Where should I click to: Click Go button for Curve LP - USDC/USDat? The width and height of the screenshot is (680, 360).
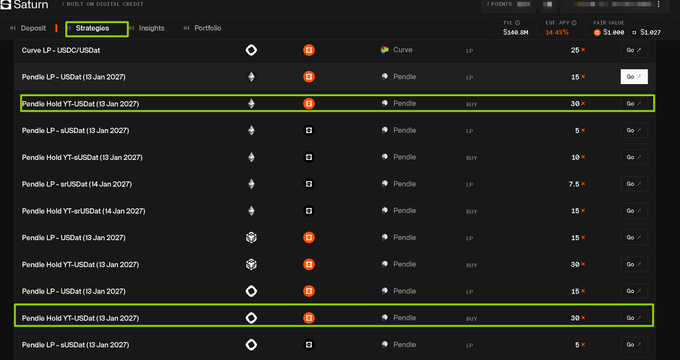pos(634,50)
